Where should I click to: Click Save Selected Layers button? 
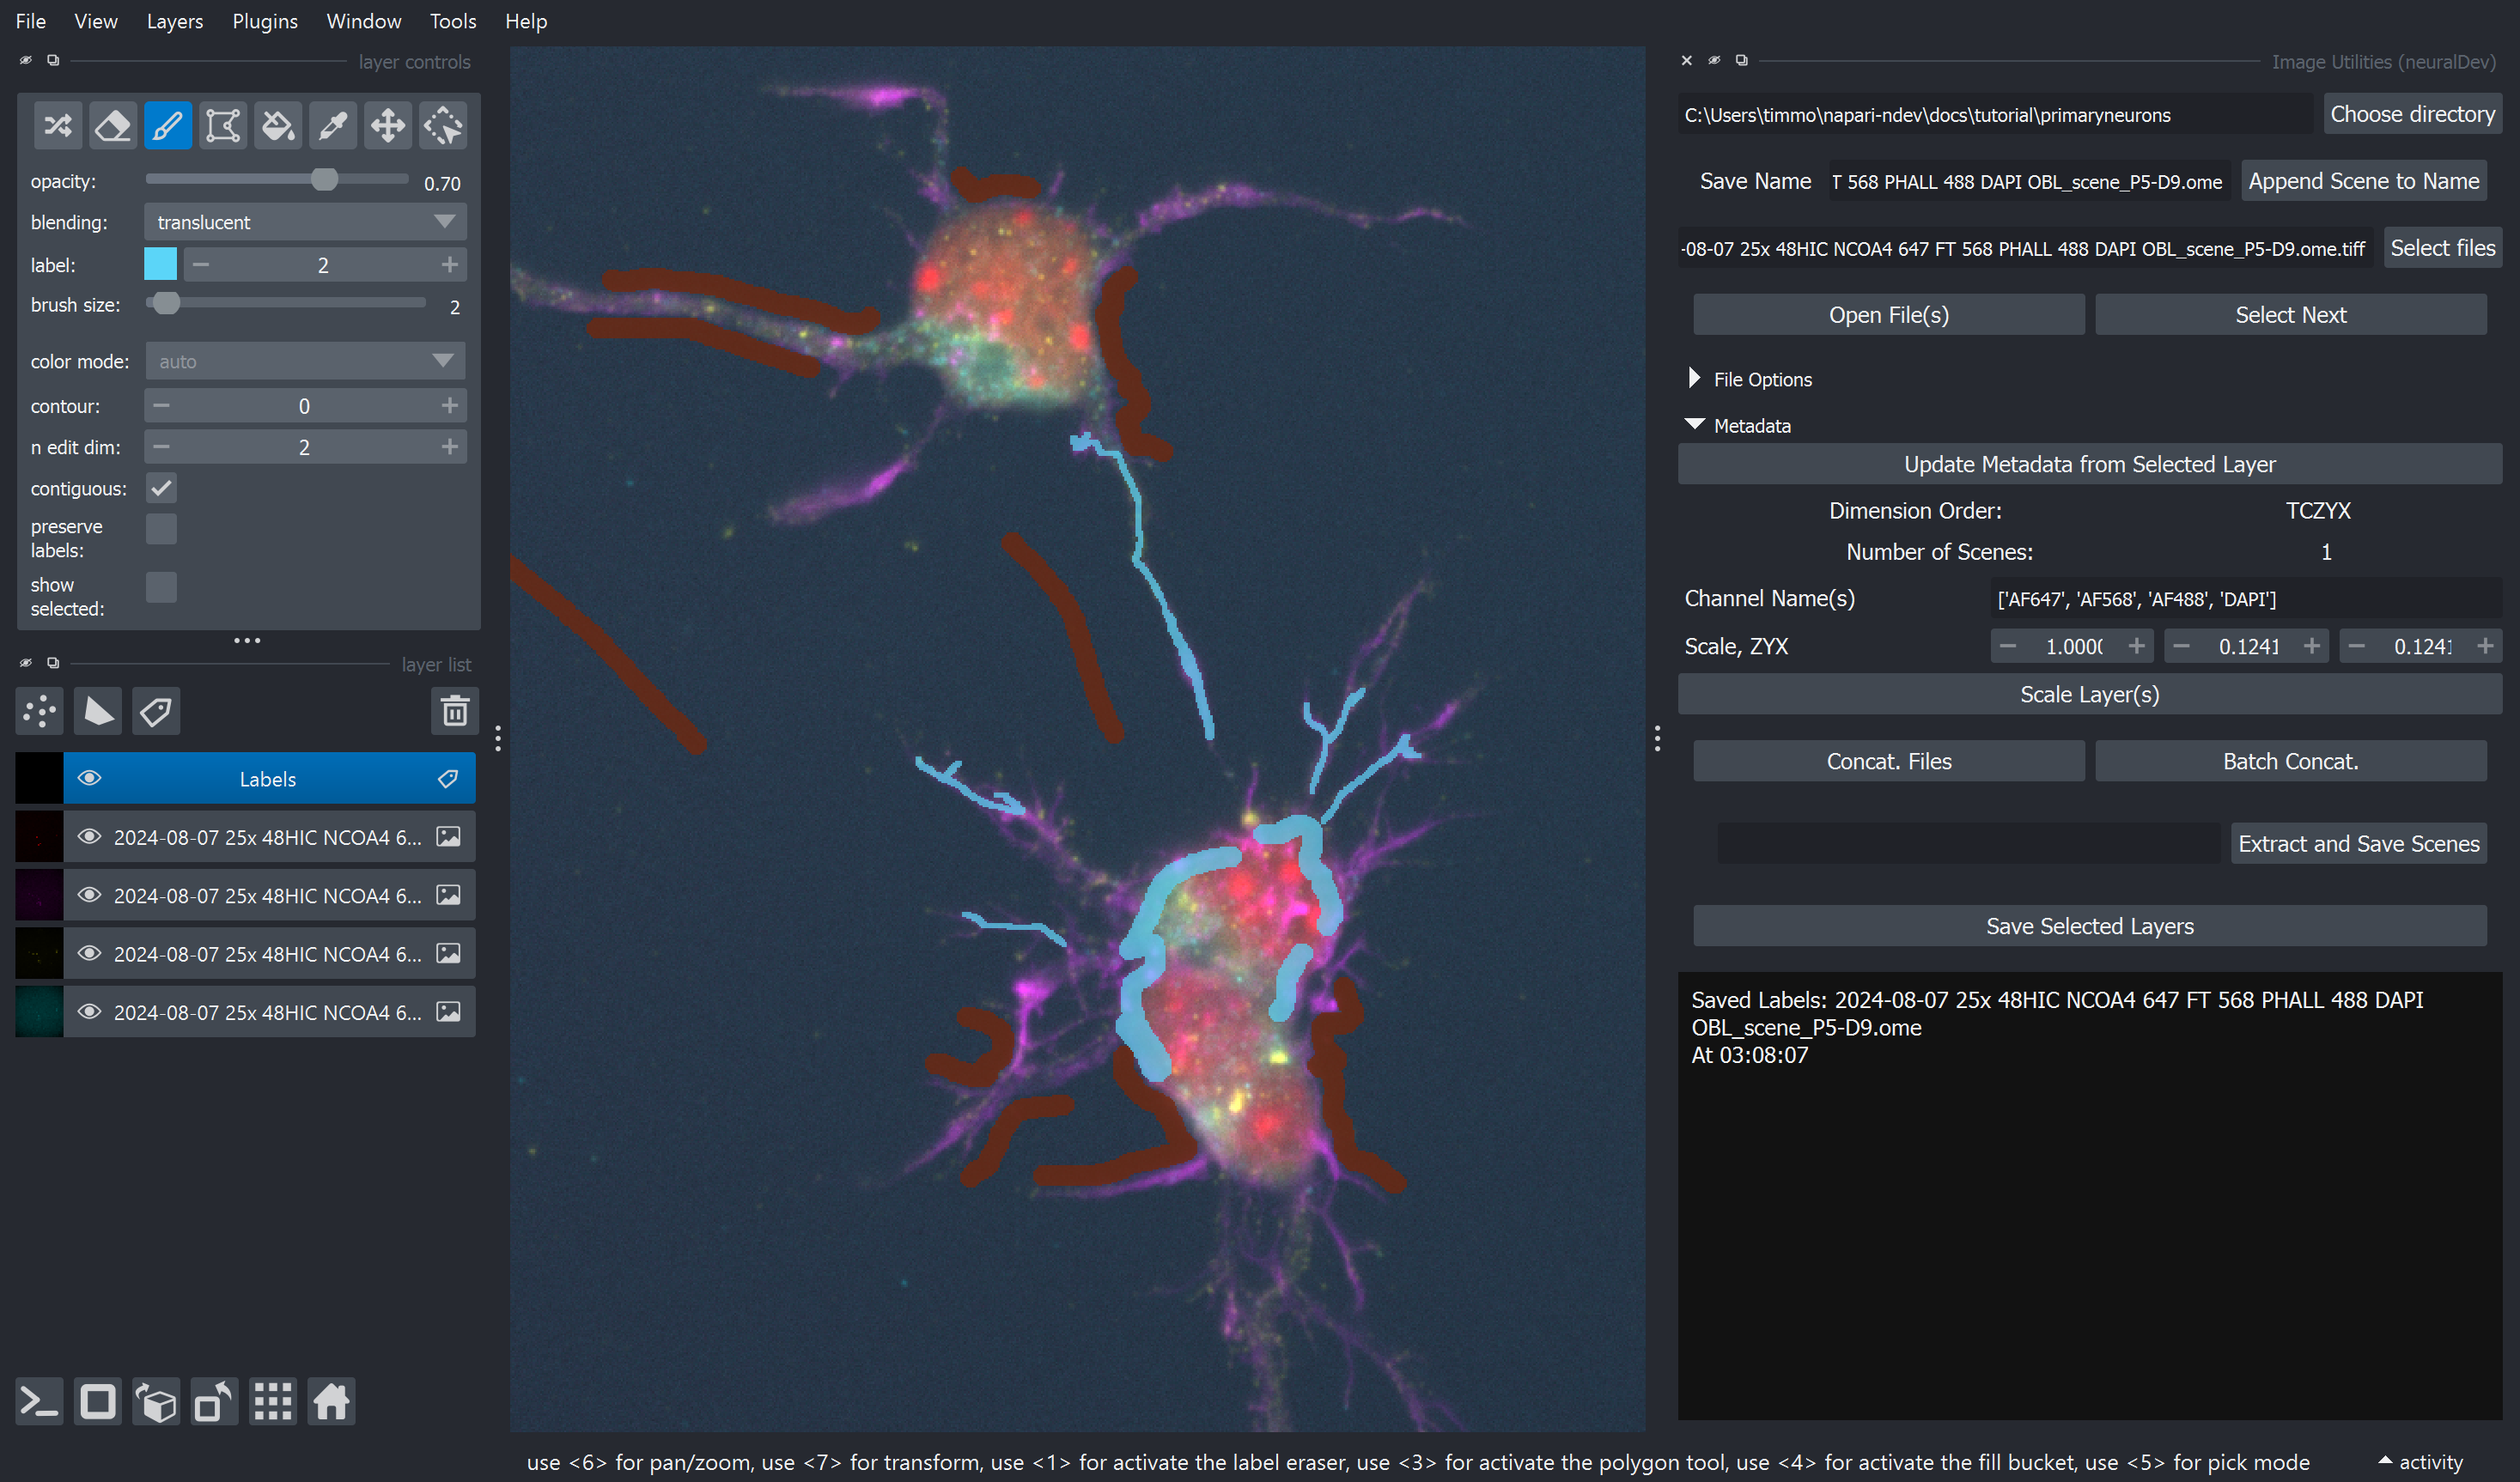2090,926
